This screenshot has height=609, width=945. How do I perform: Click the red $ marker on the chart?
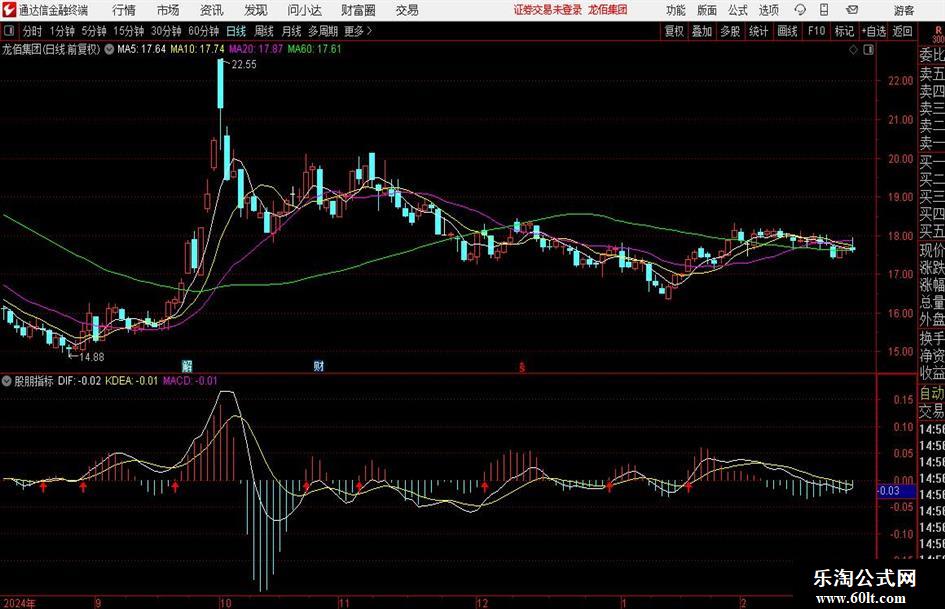(x=522, y=367)
